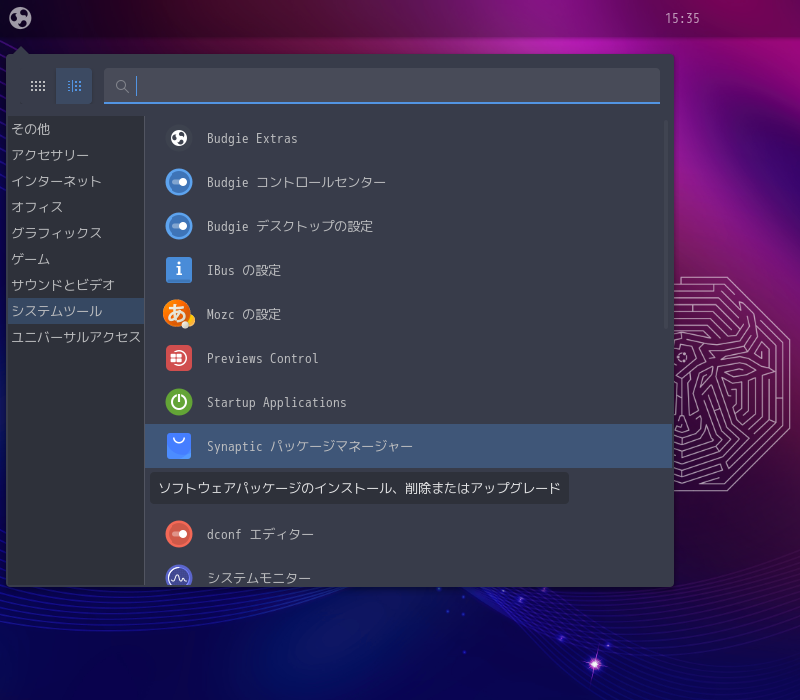
Task: Select the システムツール category
Action: [x=76, y=311]
